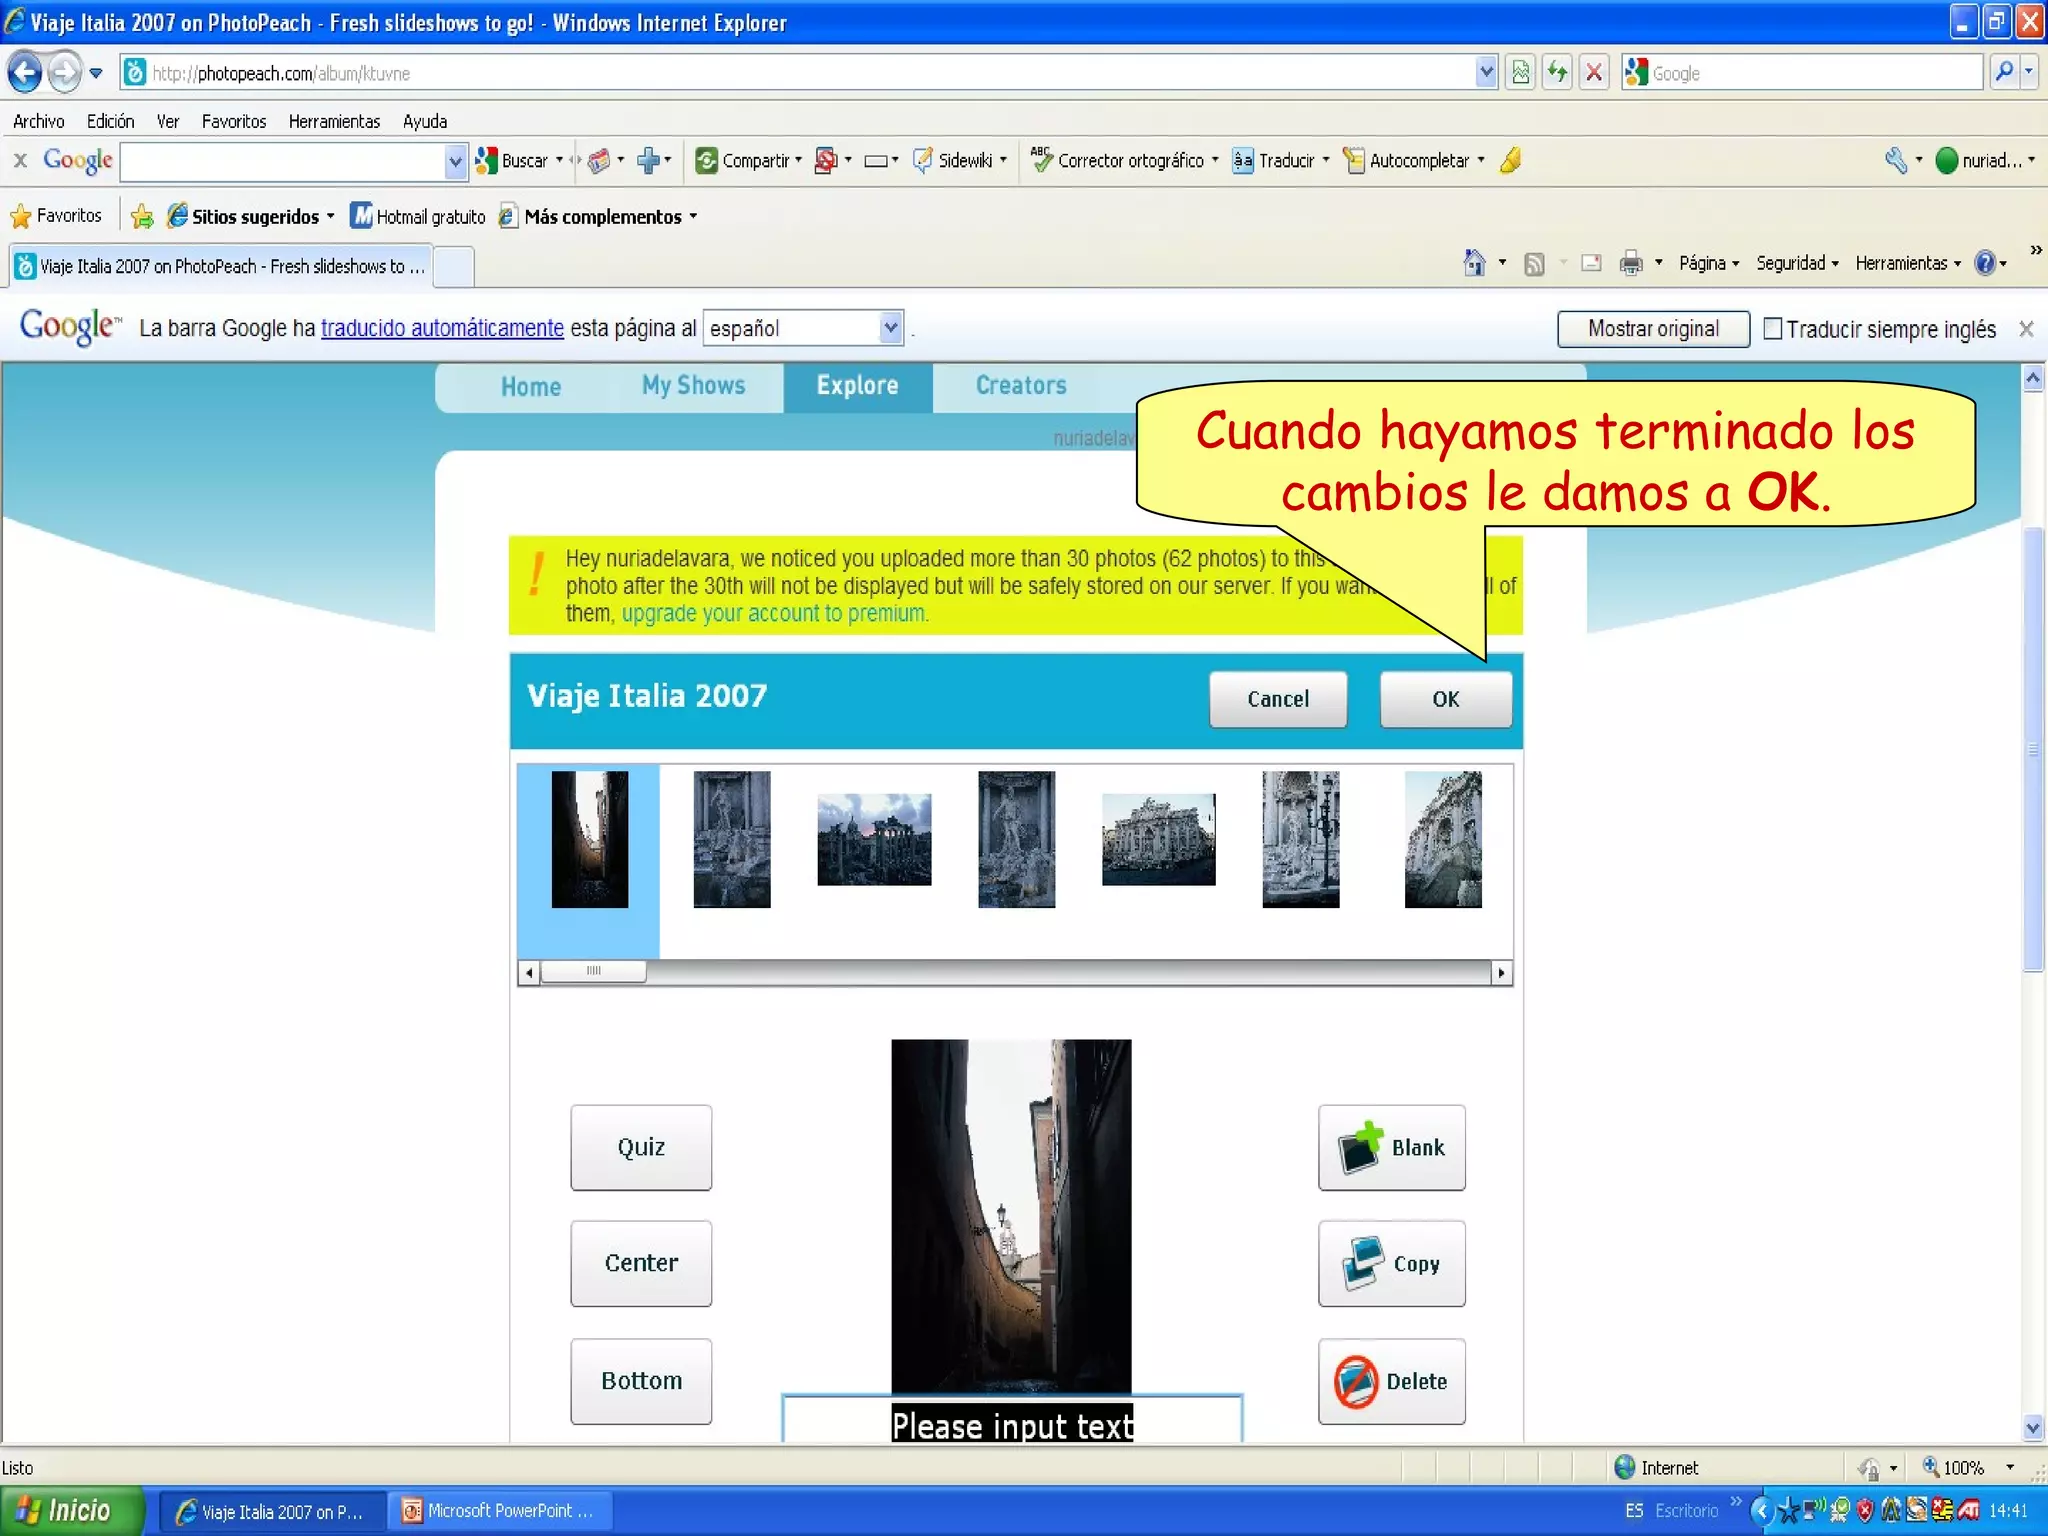Open the address bar URL dropdown
The height and width of the screenshot is (1536, 2048).
pos(1486,72)
